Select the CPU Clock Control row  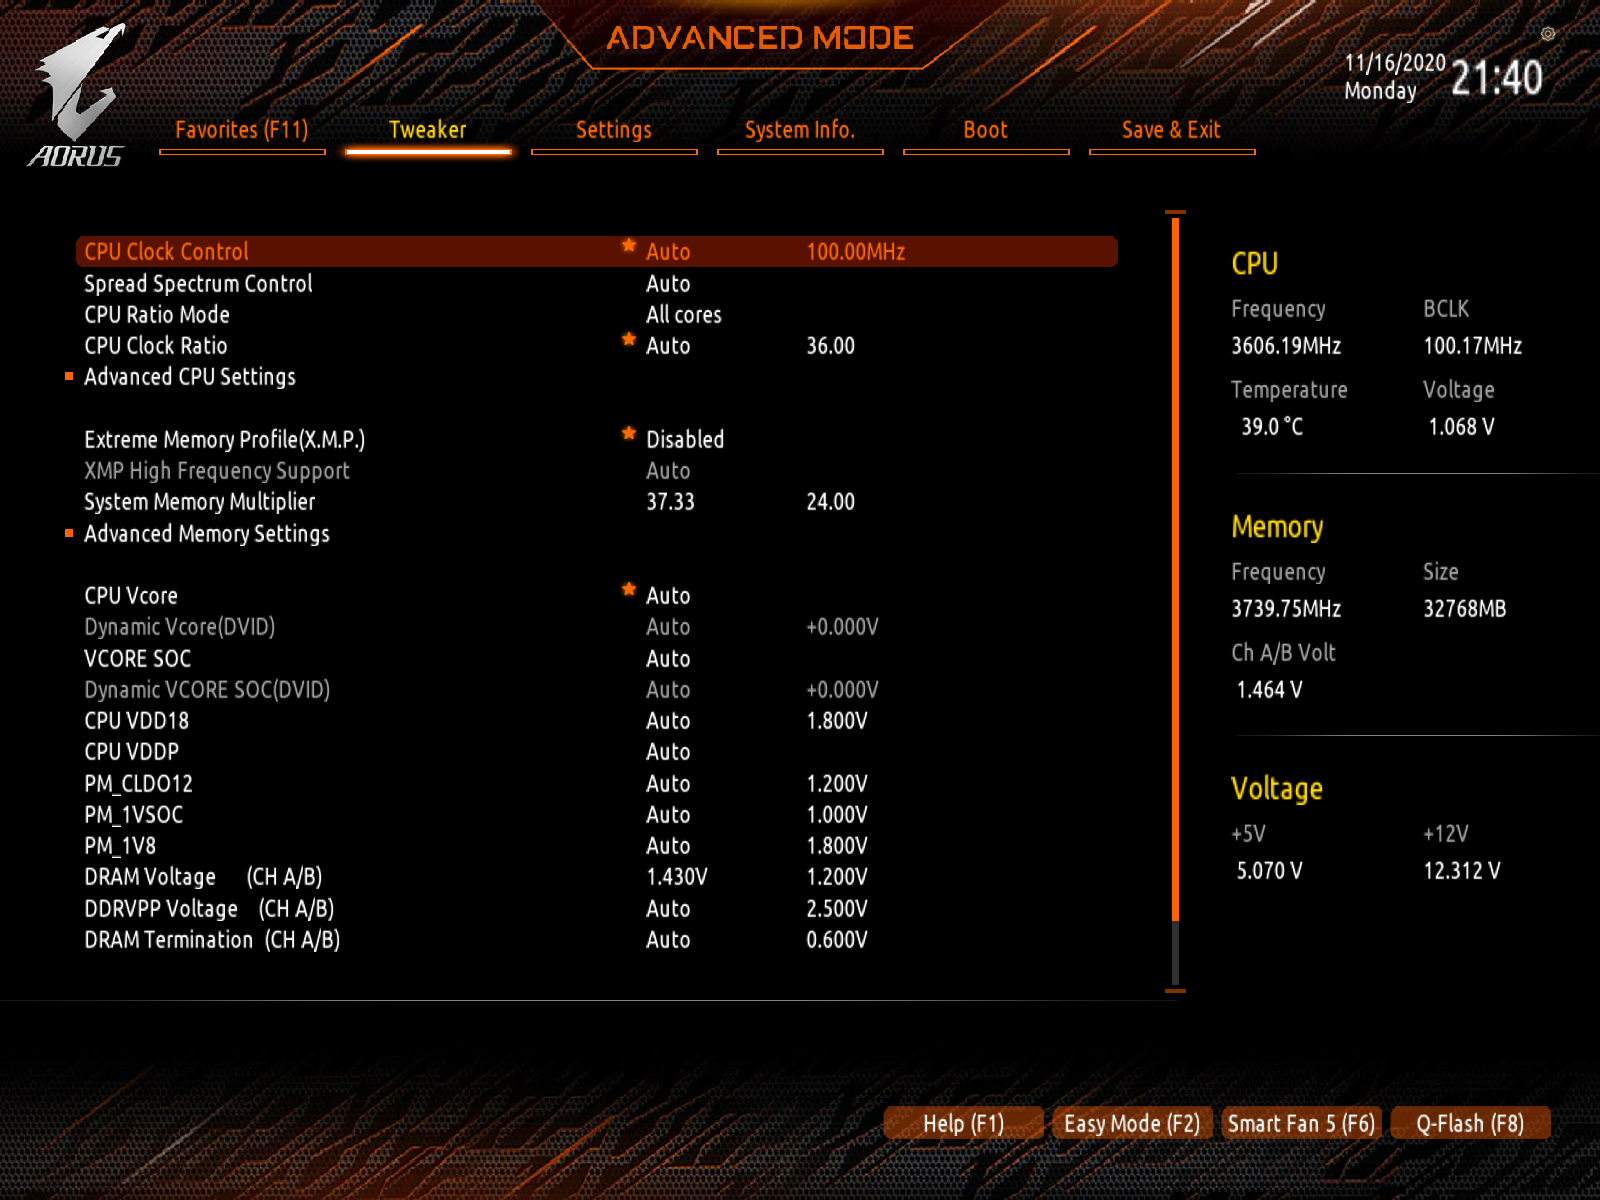coord(596,252)
